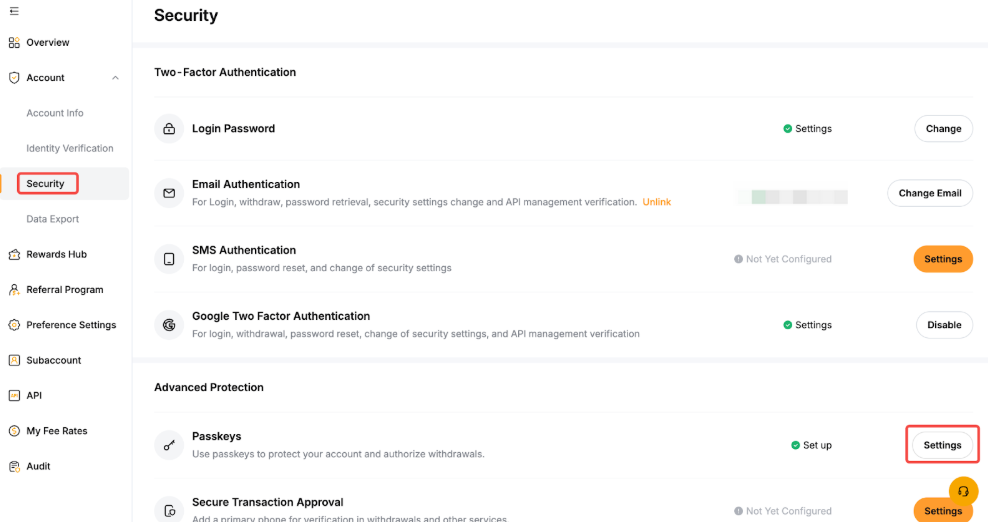Disable Google Two Factor Authentication
The height and width of the screenshot is (522, 988).
click(943, 325)
